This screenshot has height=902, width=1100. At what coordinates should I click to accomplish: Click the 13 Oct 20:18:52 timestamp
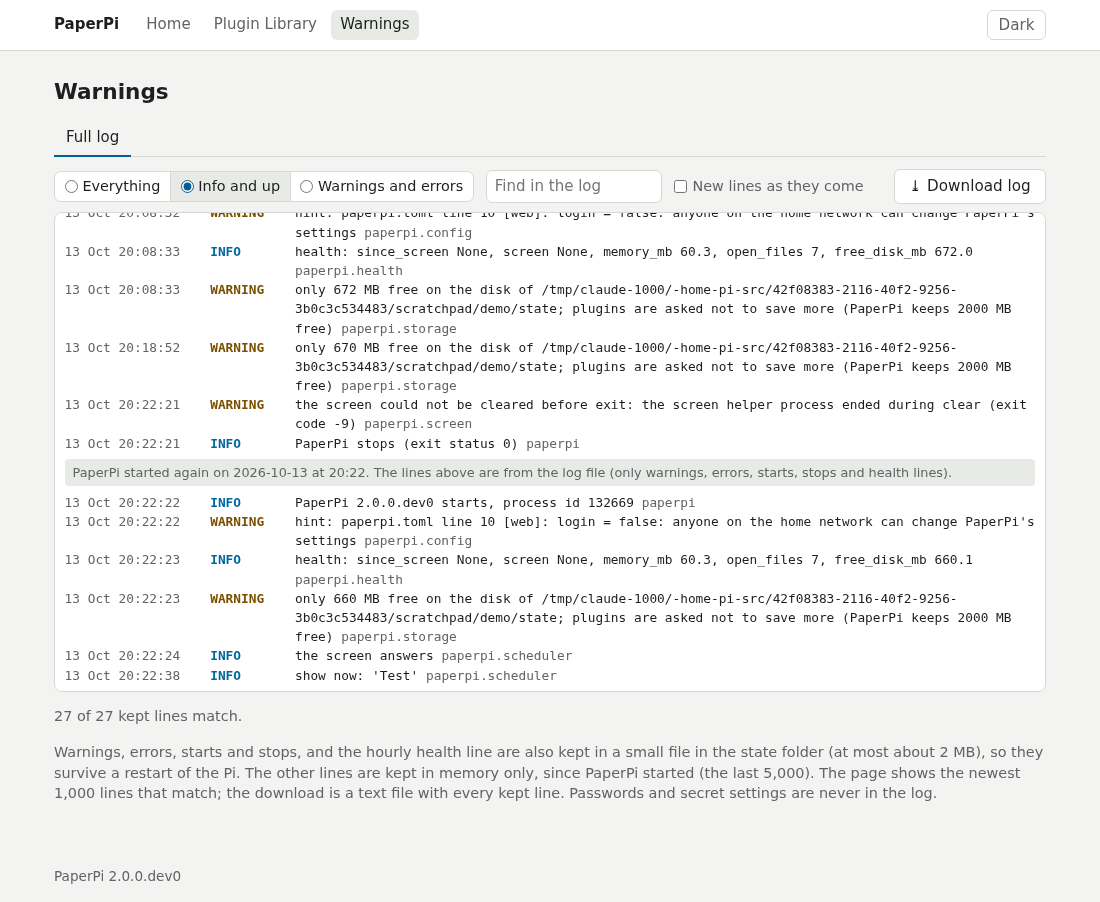122,348
